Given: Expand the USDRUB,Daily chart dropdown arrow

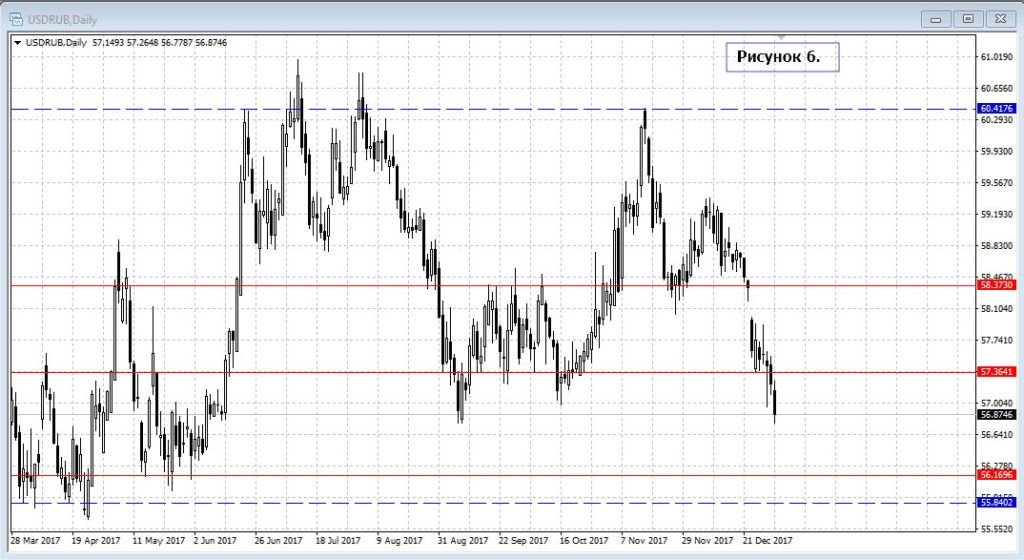Looking at the screenshot, I should point(17,44).
